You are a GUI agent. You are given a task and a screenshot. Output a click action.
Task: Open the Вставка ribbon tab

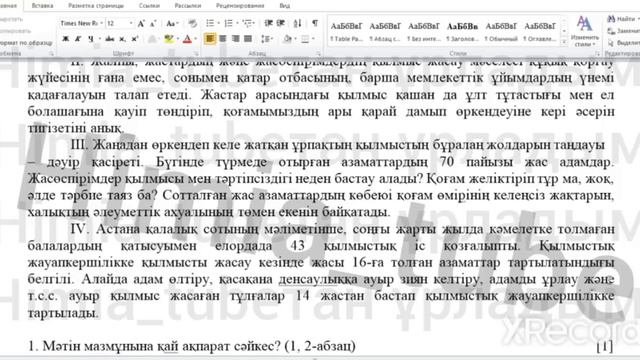[42, 6]
